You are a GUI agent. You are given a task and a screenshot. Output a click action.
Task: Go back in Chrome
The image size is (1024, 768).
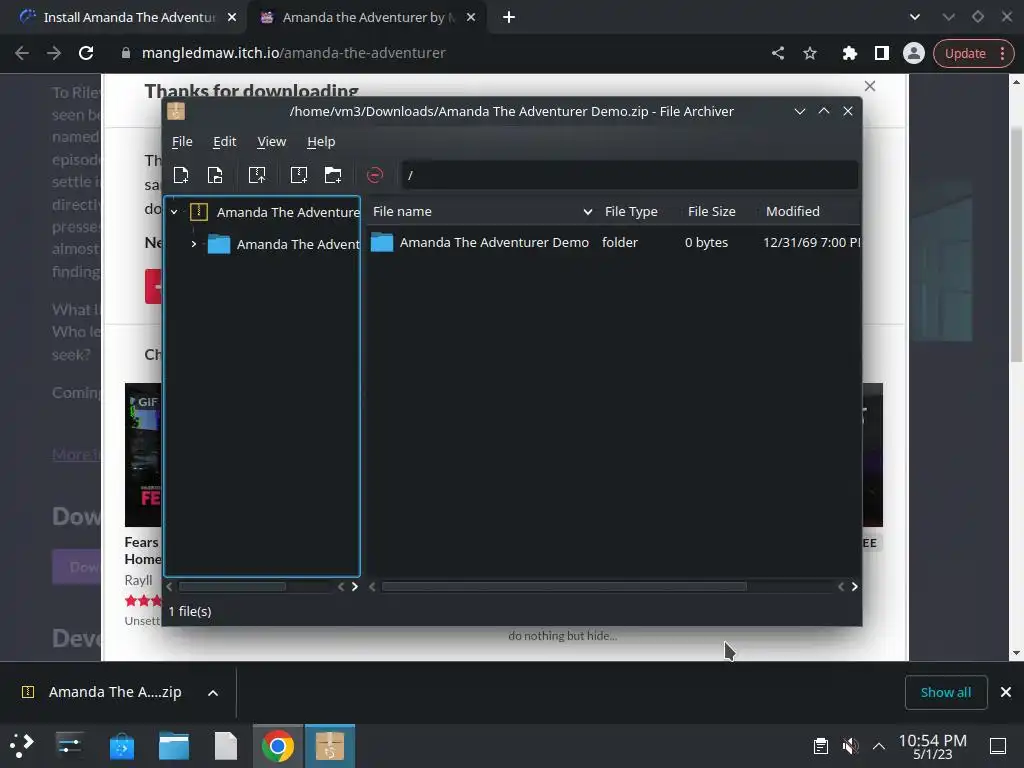[x=22, y=53]
